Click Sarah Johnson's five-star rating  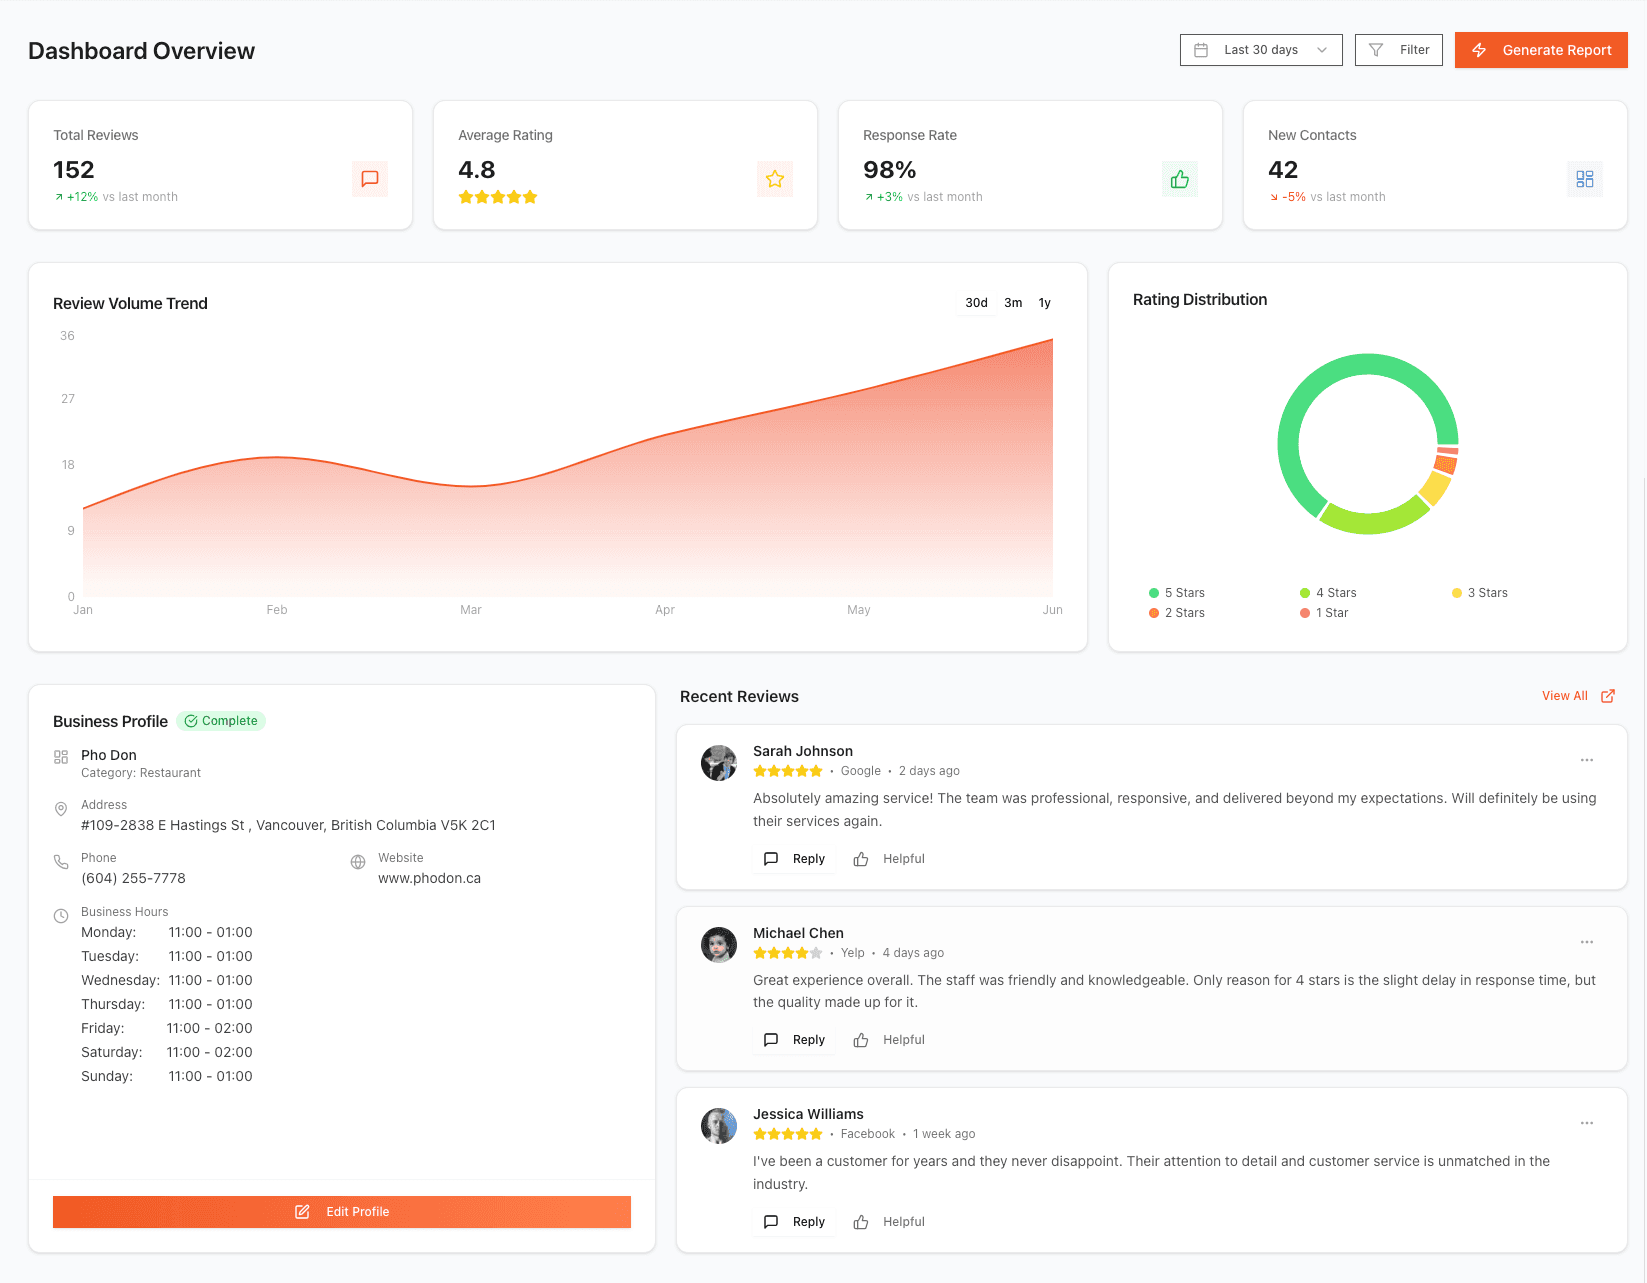(x=788, y=771)
